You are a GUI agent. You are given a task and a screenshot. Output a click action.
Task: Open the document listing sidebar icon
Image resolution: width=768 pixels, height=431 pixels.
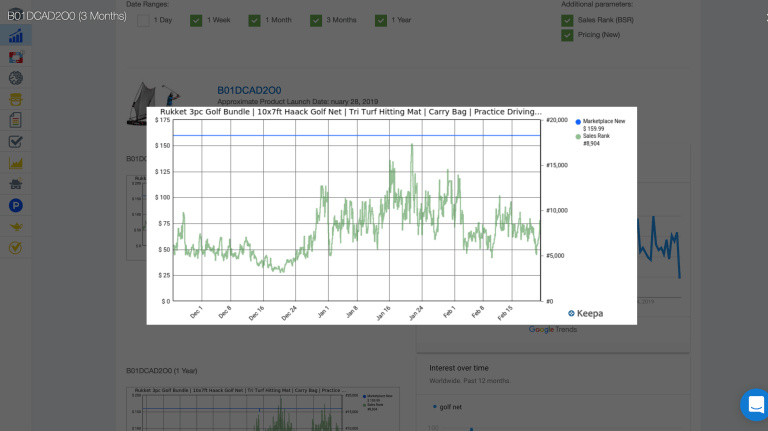click(x=16, y=120)
